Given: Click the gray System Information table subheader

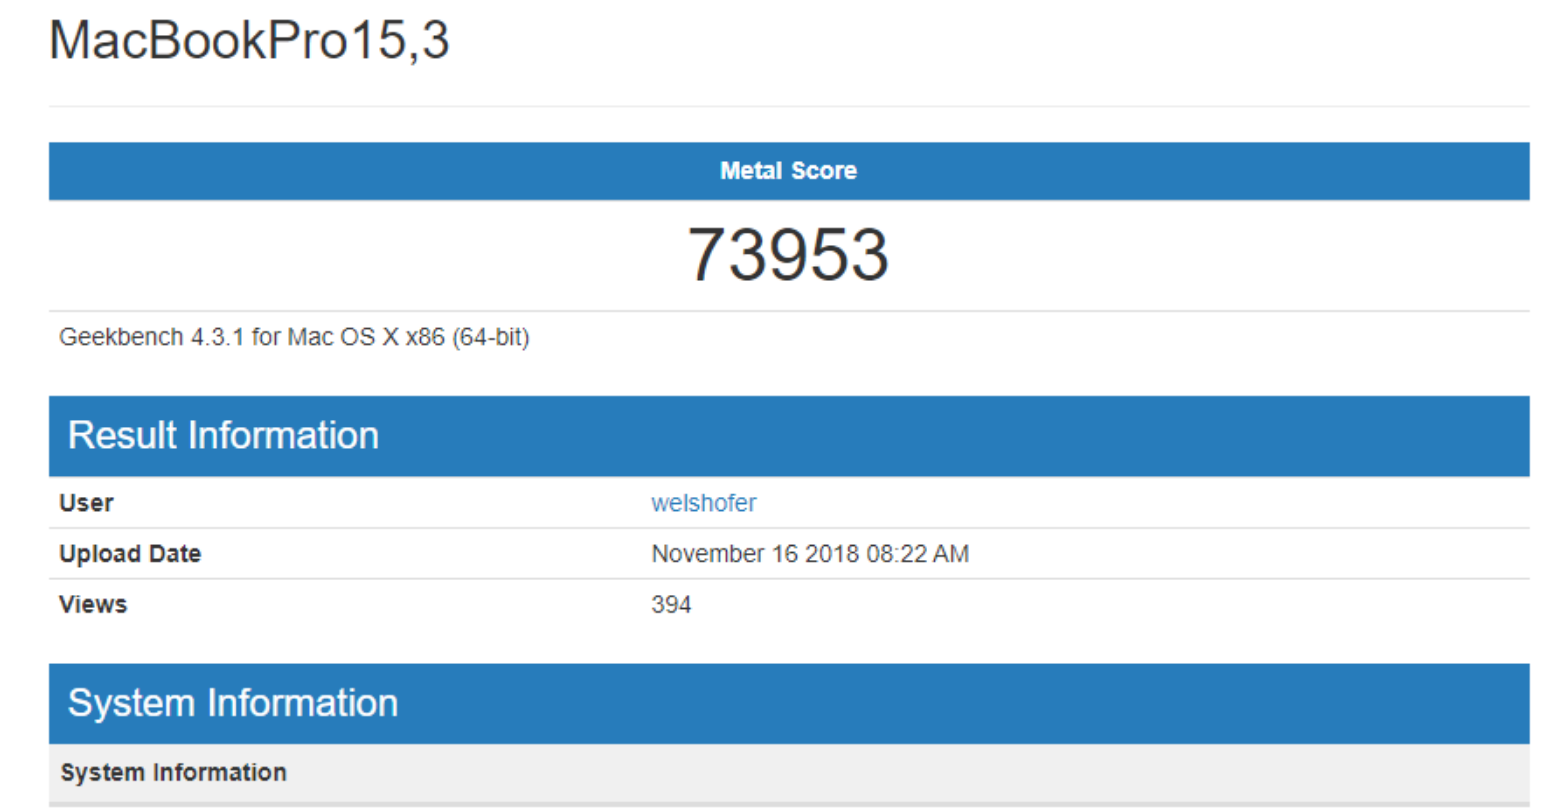Looking at the screenshot, I should click(x=789, y=773).
